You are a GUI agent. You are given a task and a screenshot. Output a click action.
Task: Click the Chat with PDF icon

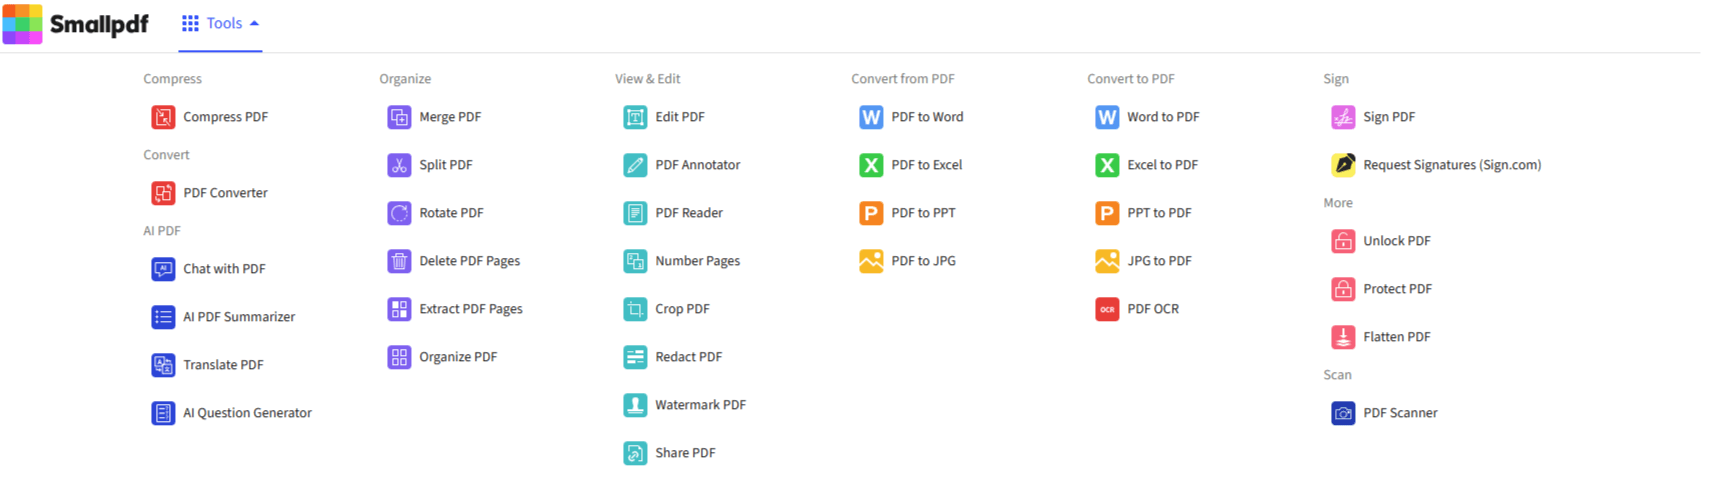point(163,269)
